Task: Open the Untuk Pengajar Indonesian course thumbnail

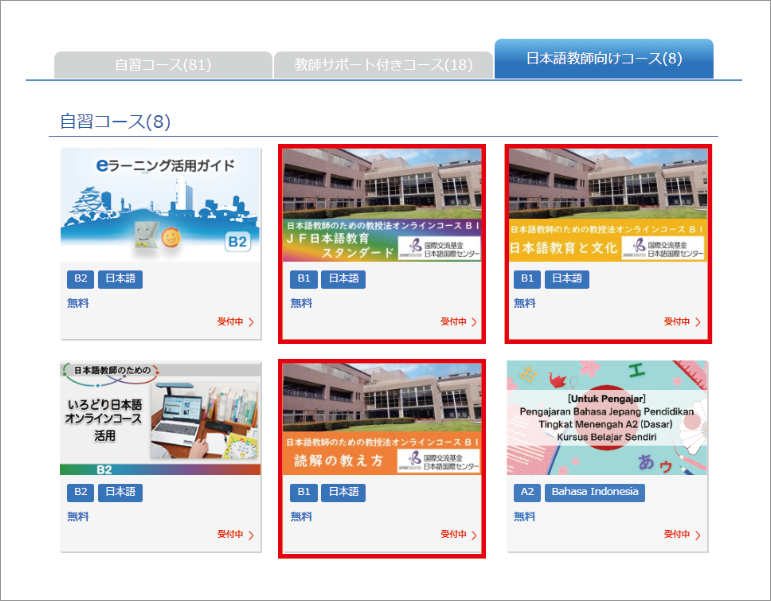Action: [x=606, y=418]
